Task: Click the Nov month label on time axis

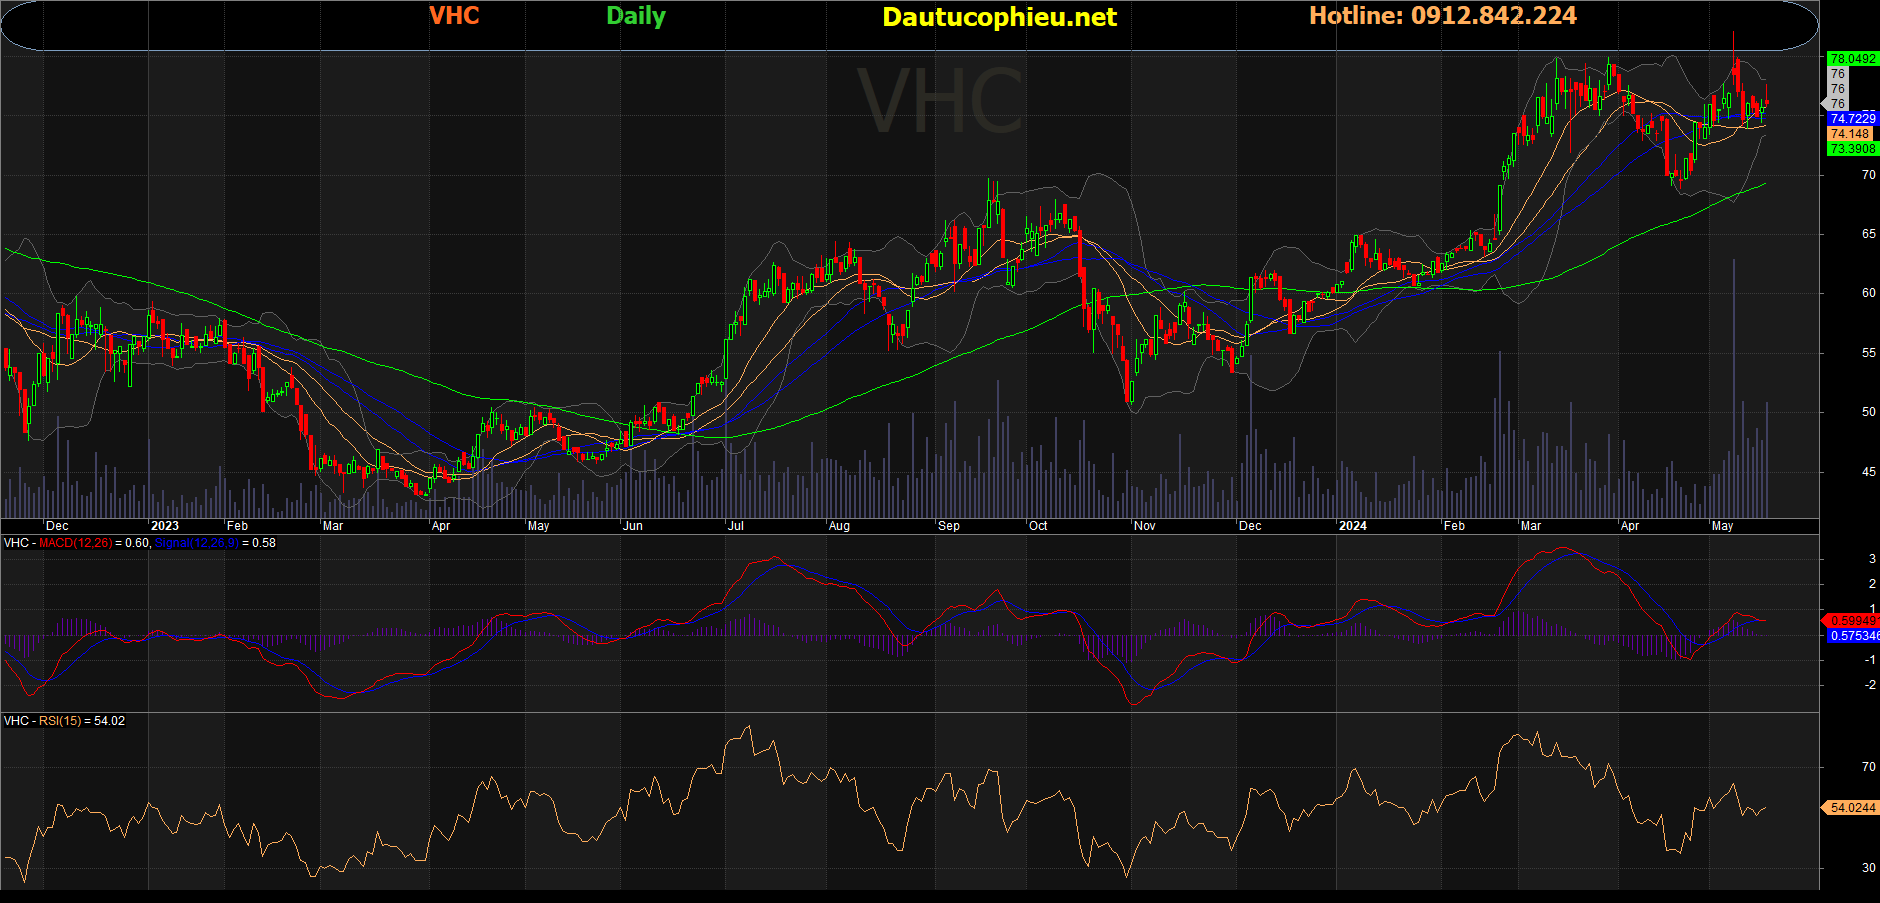Action: pyautogui.click(x=1144, y=526)
